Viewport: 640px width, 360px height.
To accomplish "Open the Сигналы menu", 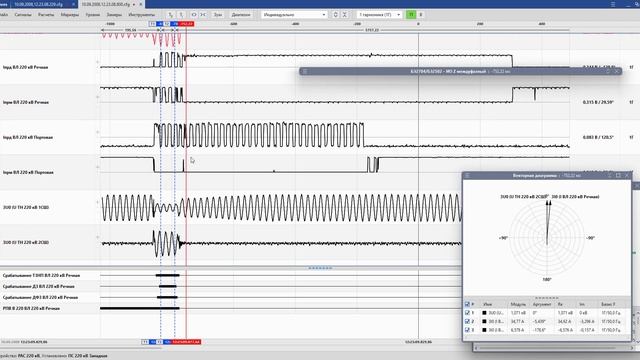I will [23, 15].
